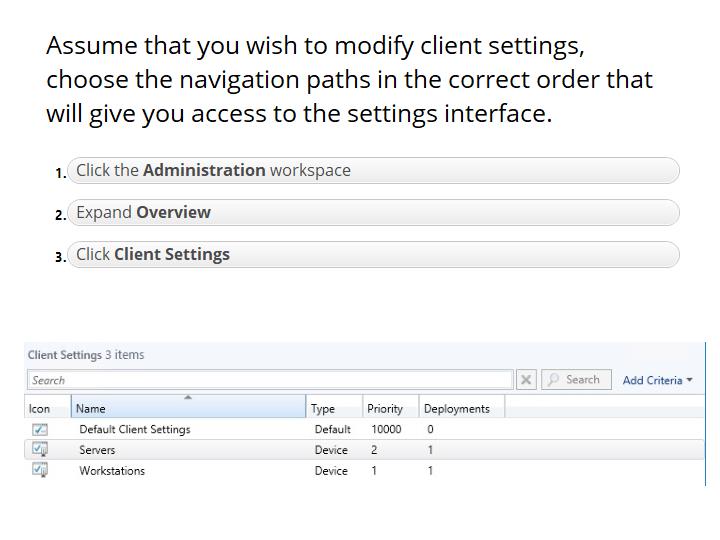Click the Servers device settings icon
Viewport: 720px width, 540px height.
(x=40, y=450)
